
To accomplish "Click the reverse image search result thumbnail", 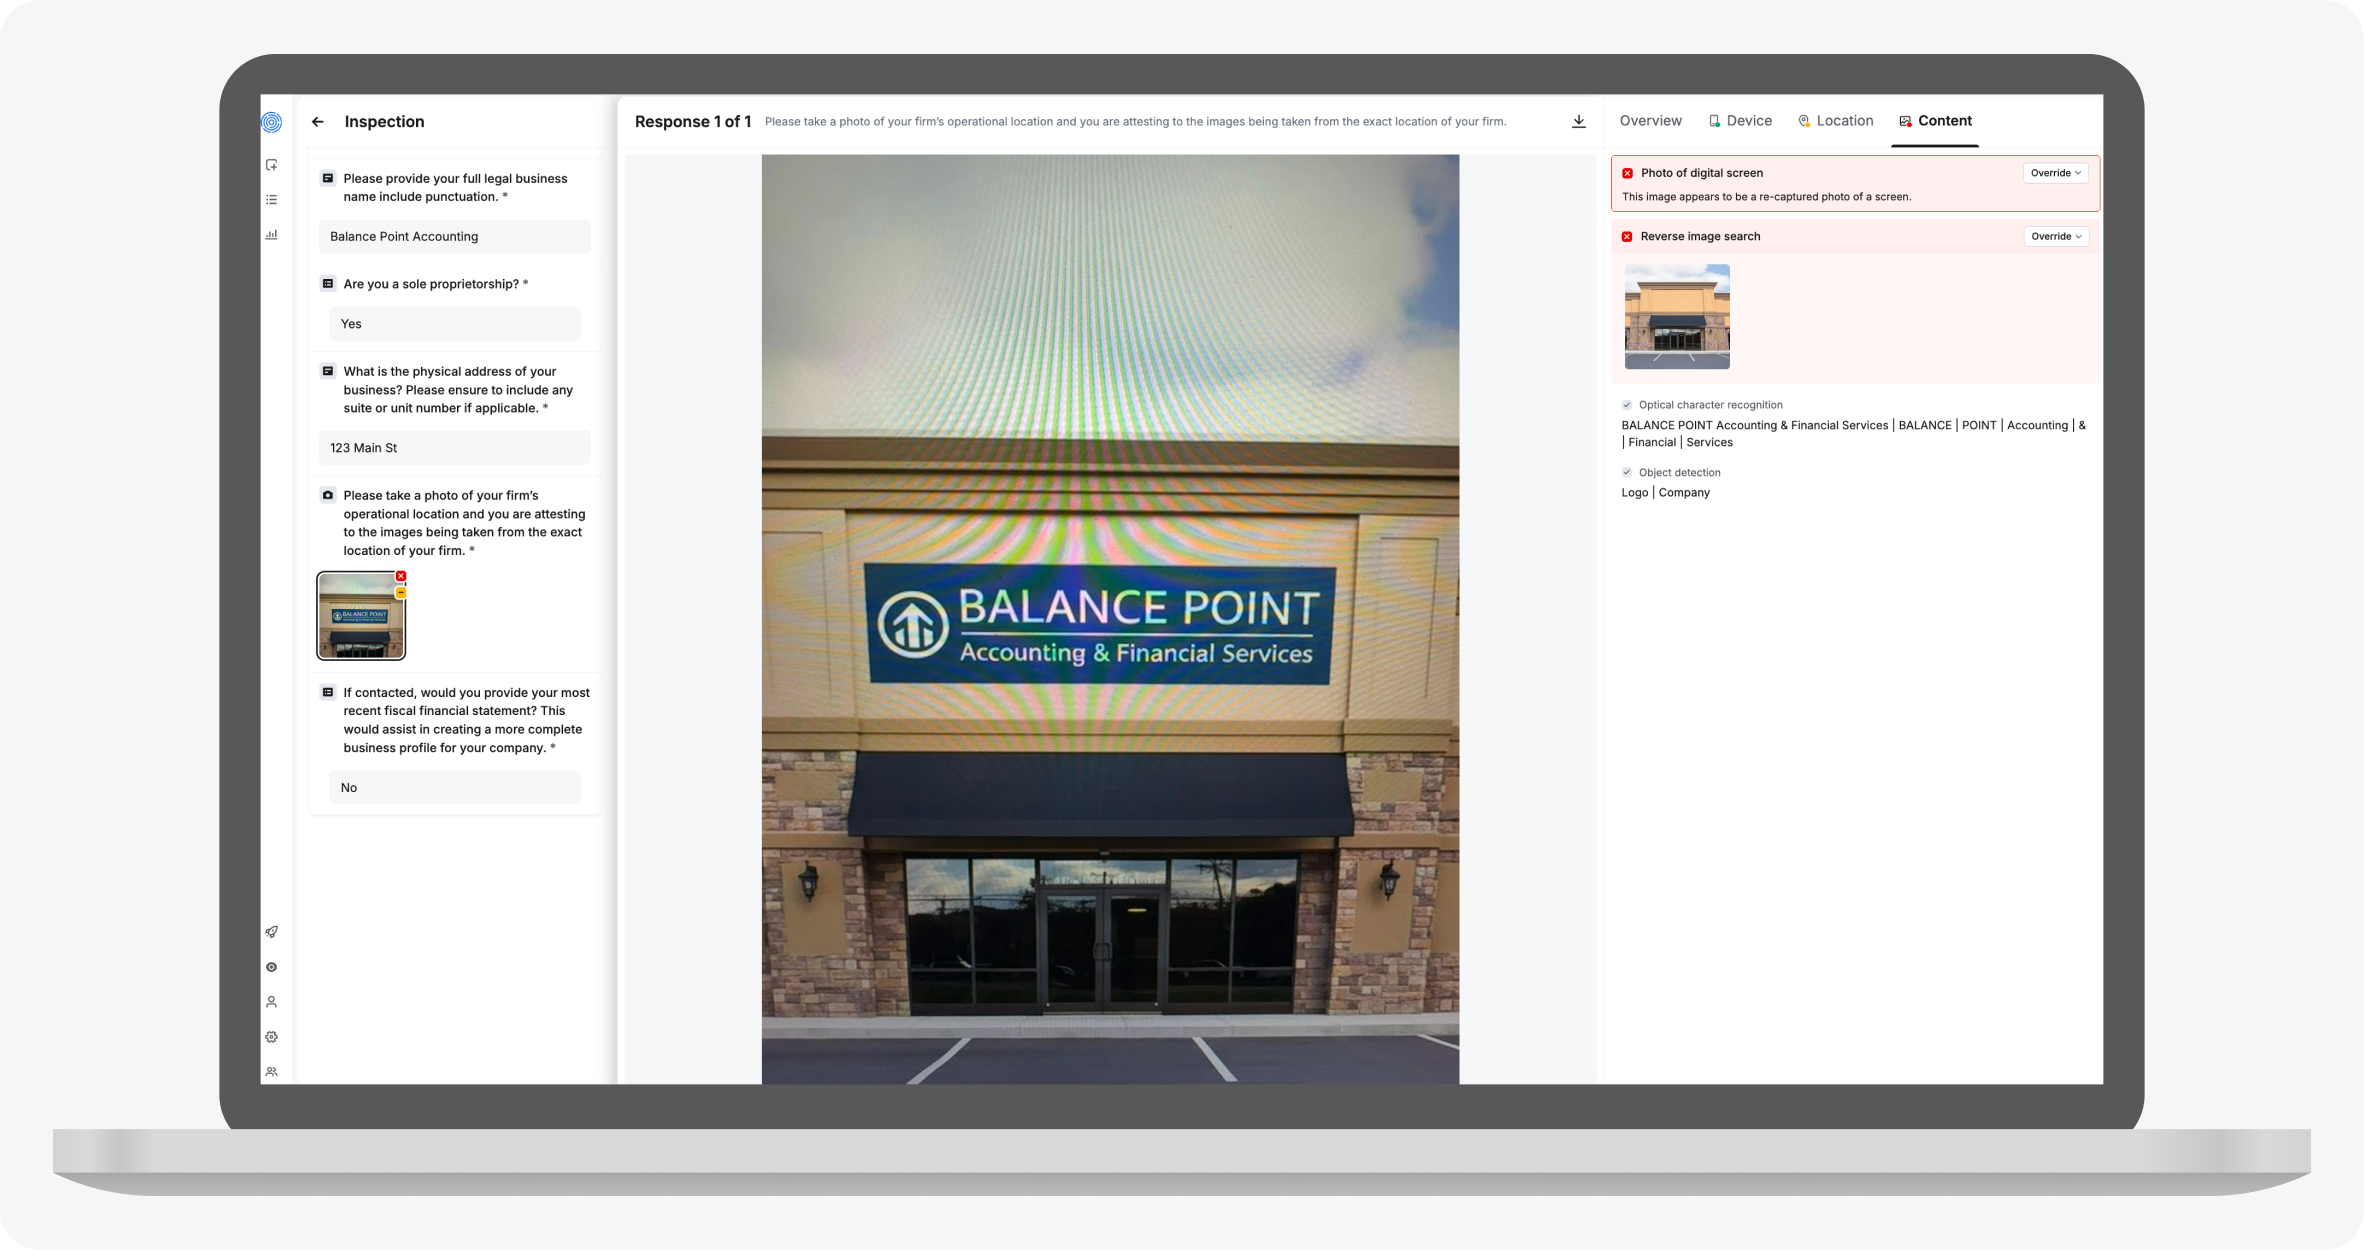I will (x=1677, y=316).
